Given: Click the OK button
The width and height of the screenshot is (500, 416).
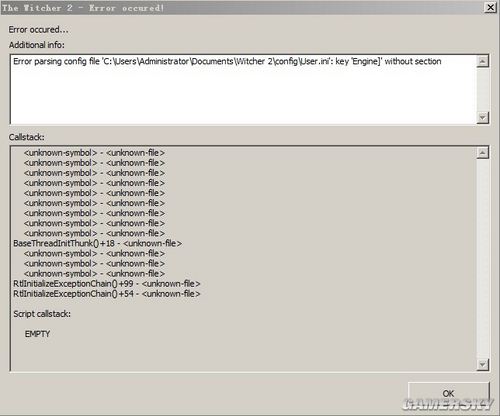Looking at the screenshot, I should point(448,393).
